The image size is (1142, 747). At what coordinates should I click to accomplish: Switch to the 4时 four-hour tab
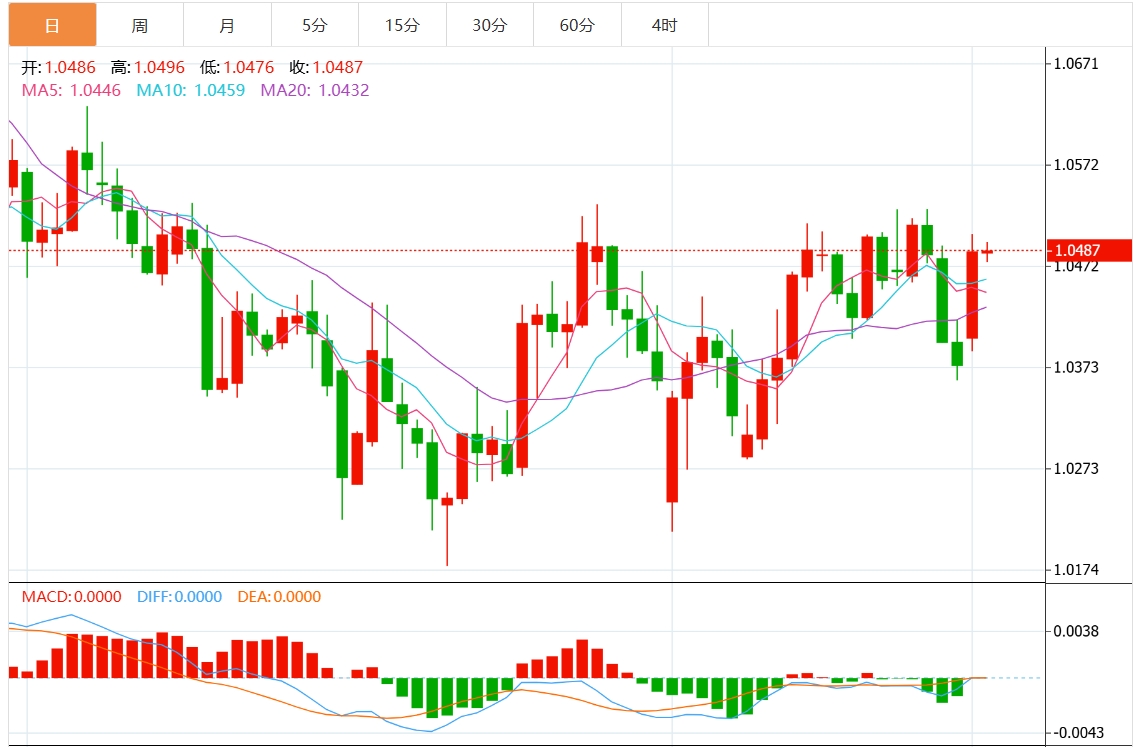pos(664,25)
